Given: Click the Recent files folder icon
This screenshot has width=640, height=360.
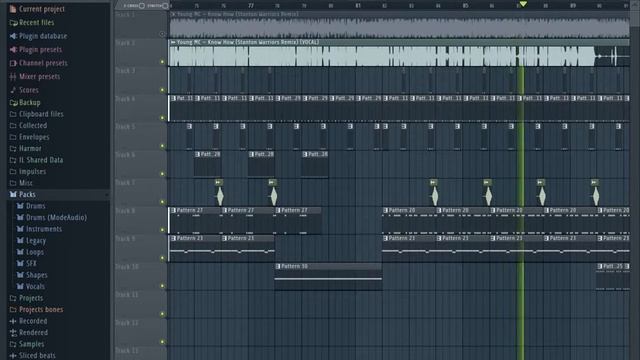Looking at the screenshot, I should point(13,22).
